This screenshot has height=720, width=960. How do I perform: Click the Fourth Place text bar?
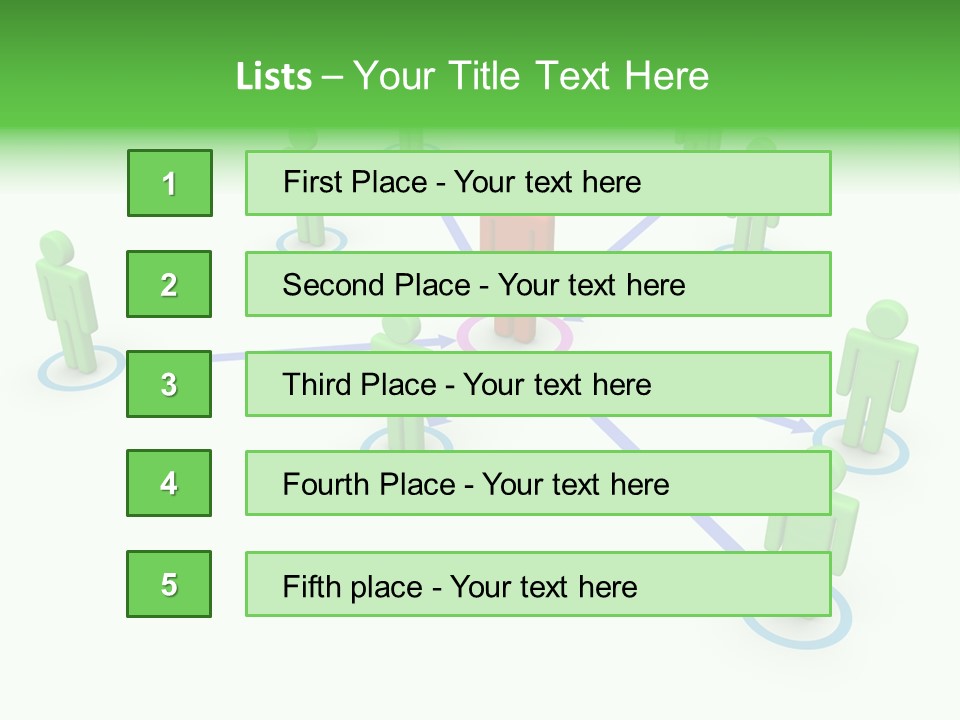pyautogui.click(x=538, y=483)
